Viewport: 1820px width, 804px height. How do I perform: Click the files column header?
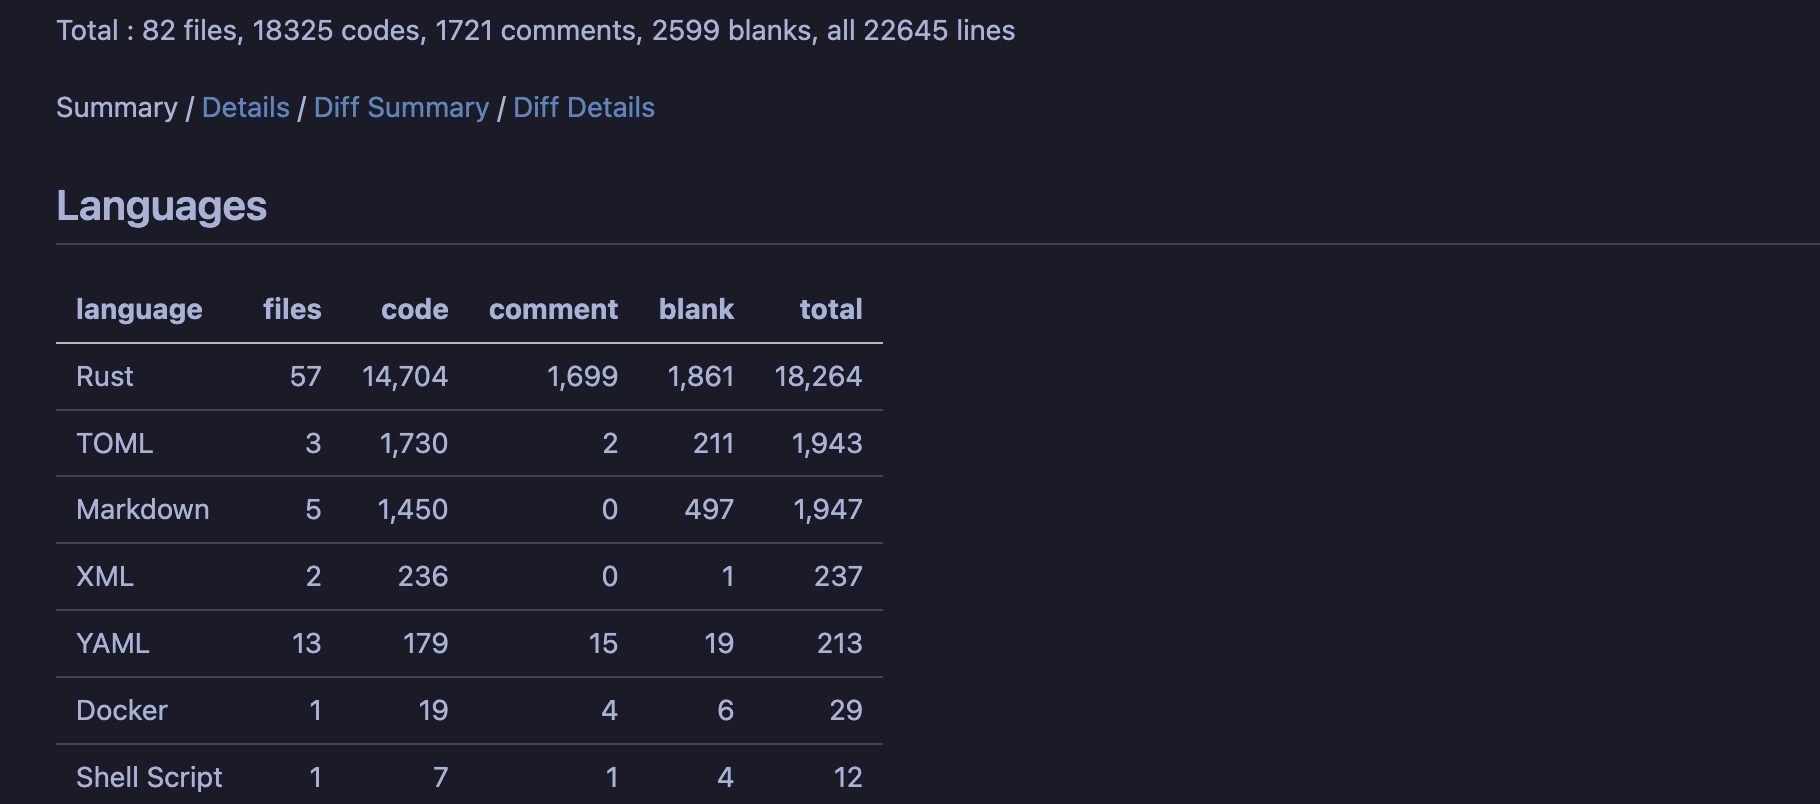coord(292,310)
